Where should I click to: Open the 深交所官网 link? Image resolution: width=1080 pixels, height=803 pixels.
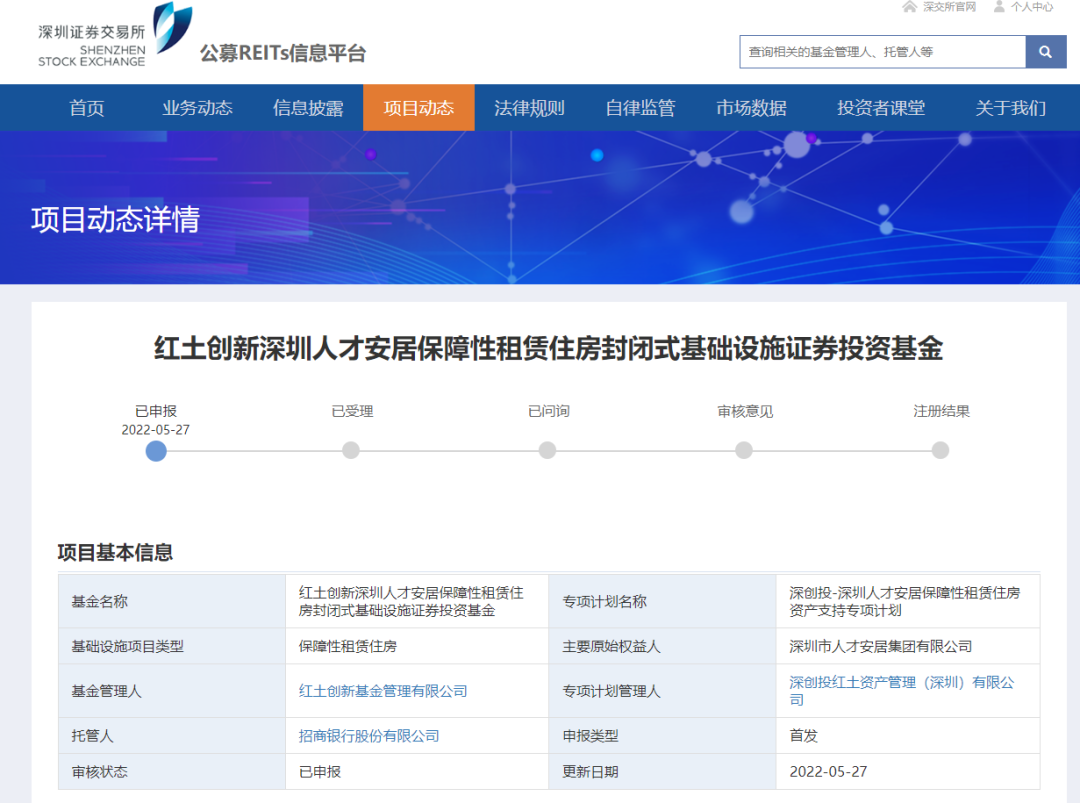click(949, 7)
